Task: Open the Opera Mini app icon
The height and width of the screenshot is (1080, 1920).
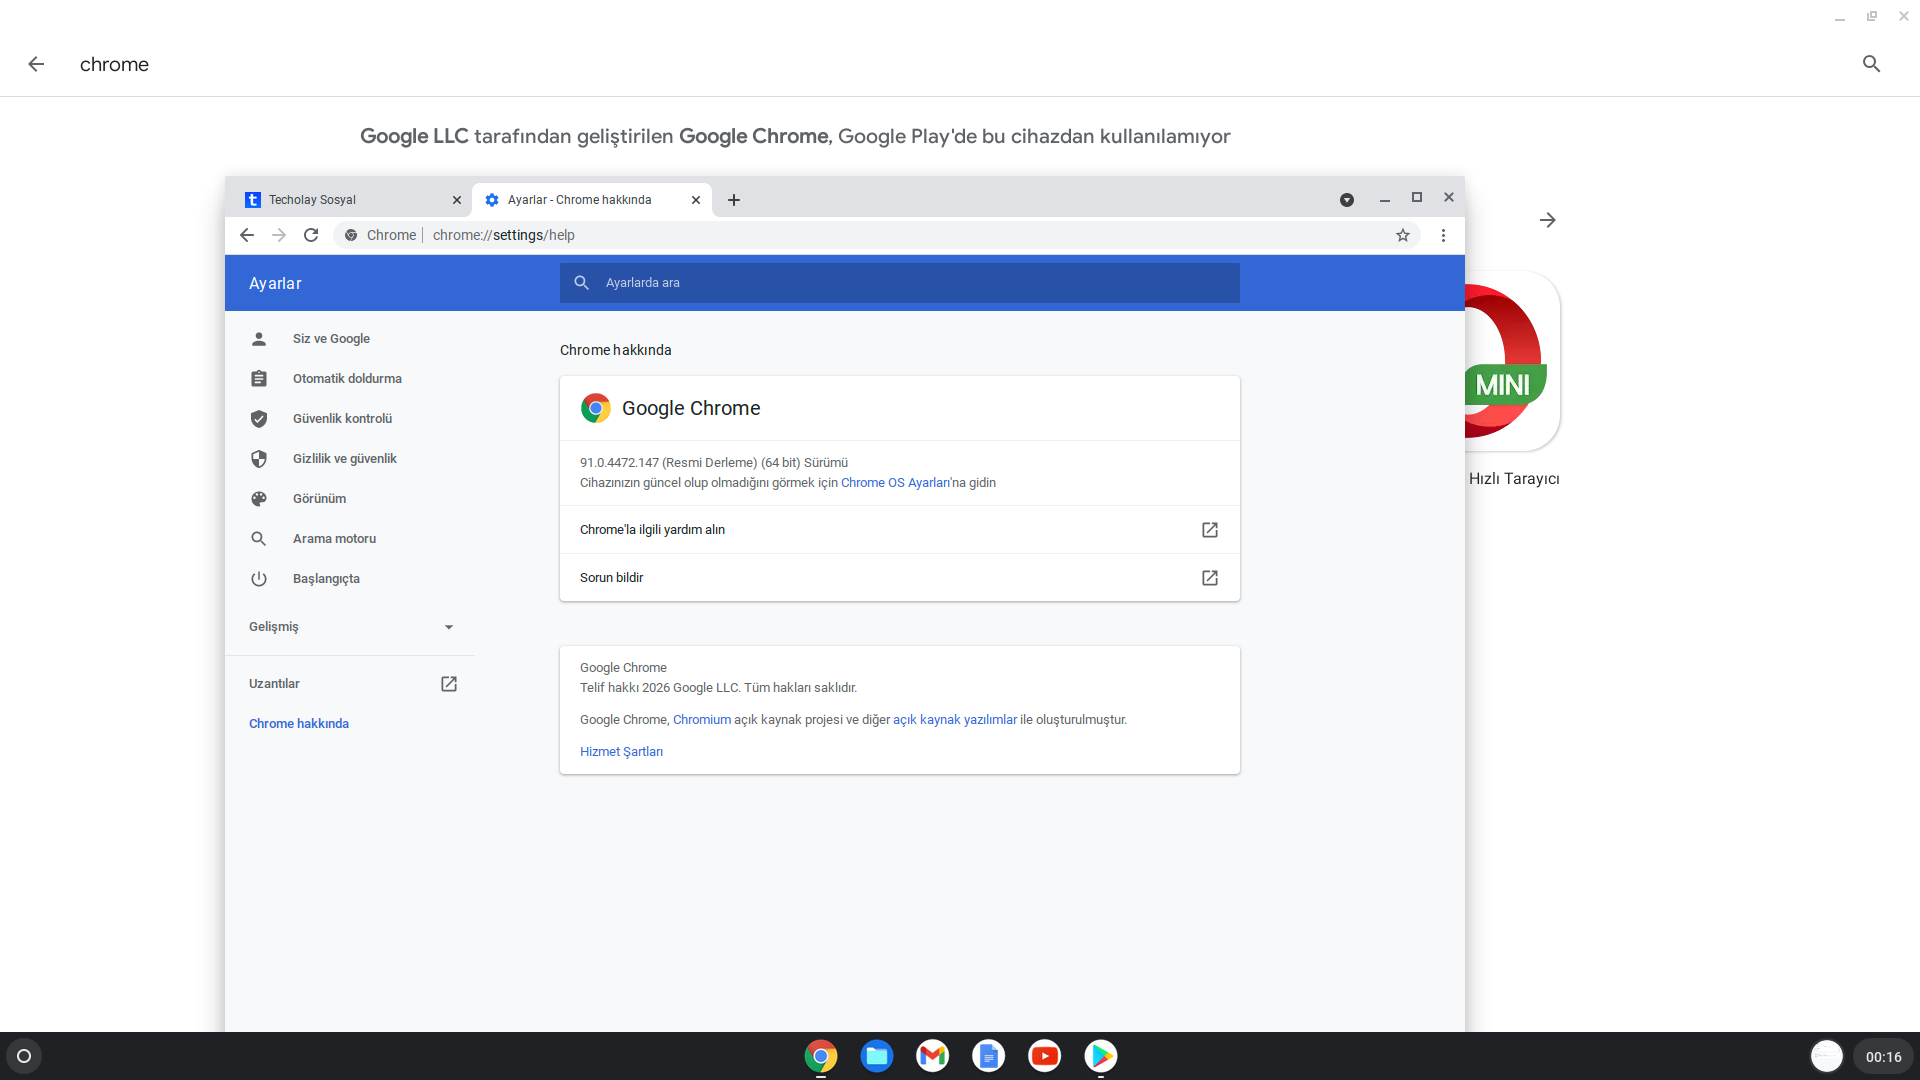Action: 1512,361
